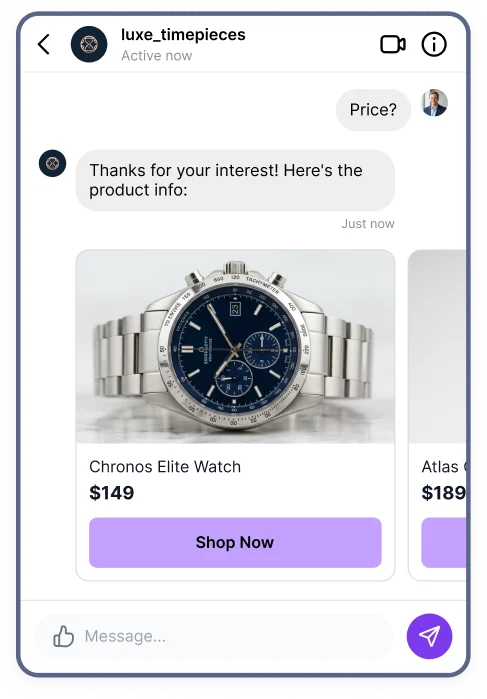Select the 'Price?' message bubble
Screen dimensions: 487x699
(x=373, y=110)
